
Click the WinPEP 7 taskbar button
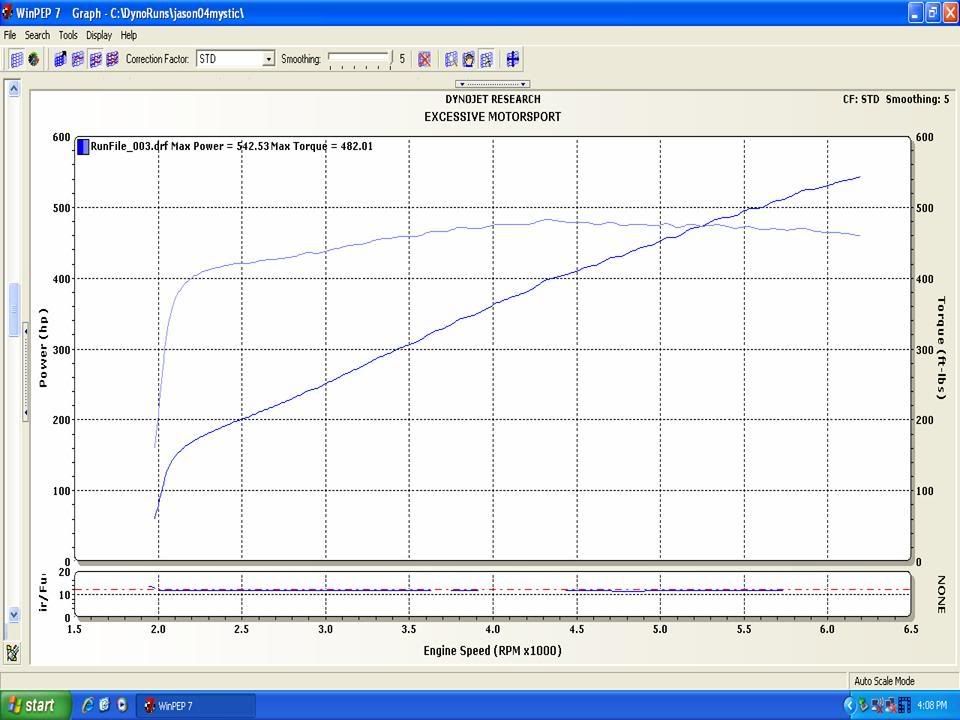pos(195,706)
